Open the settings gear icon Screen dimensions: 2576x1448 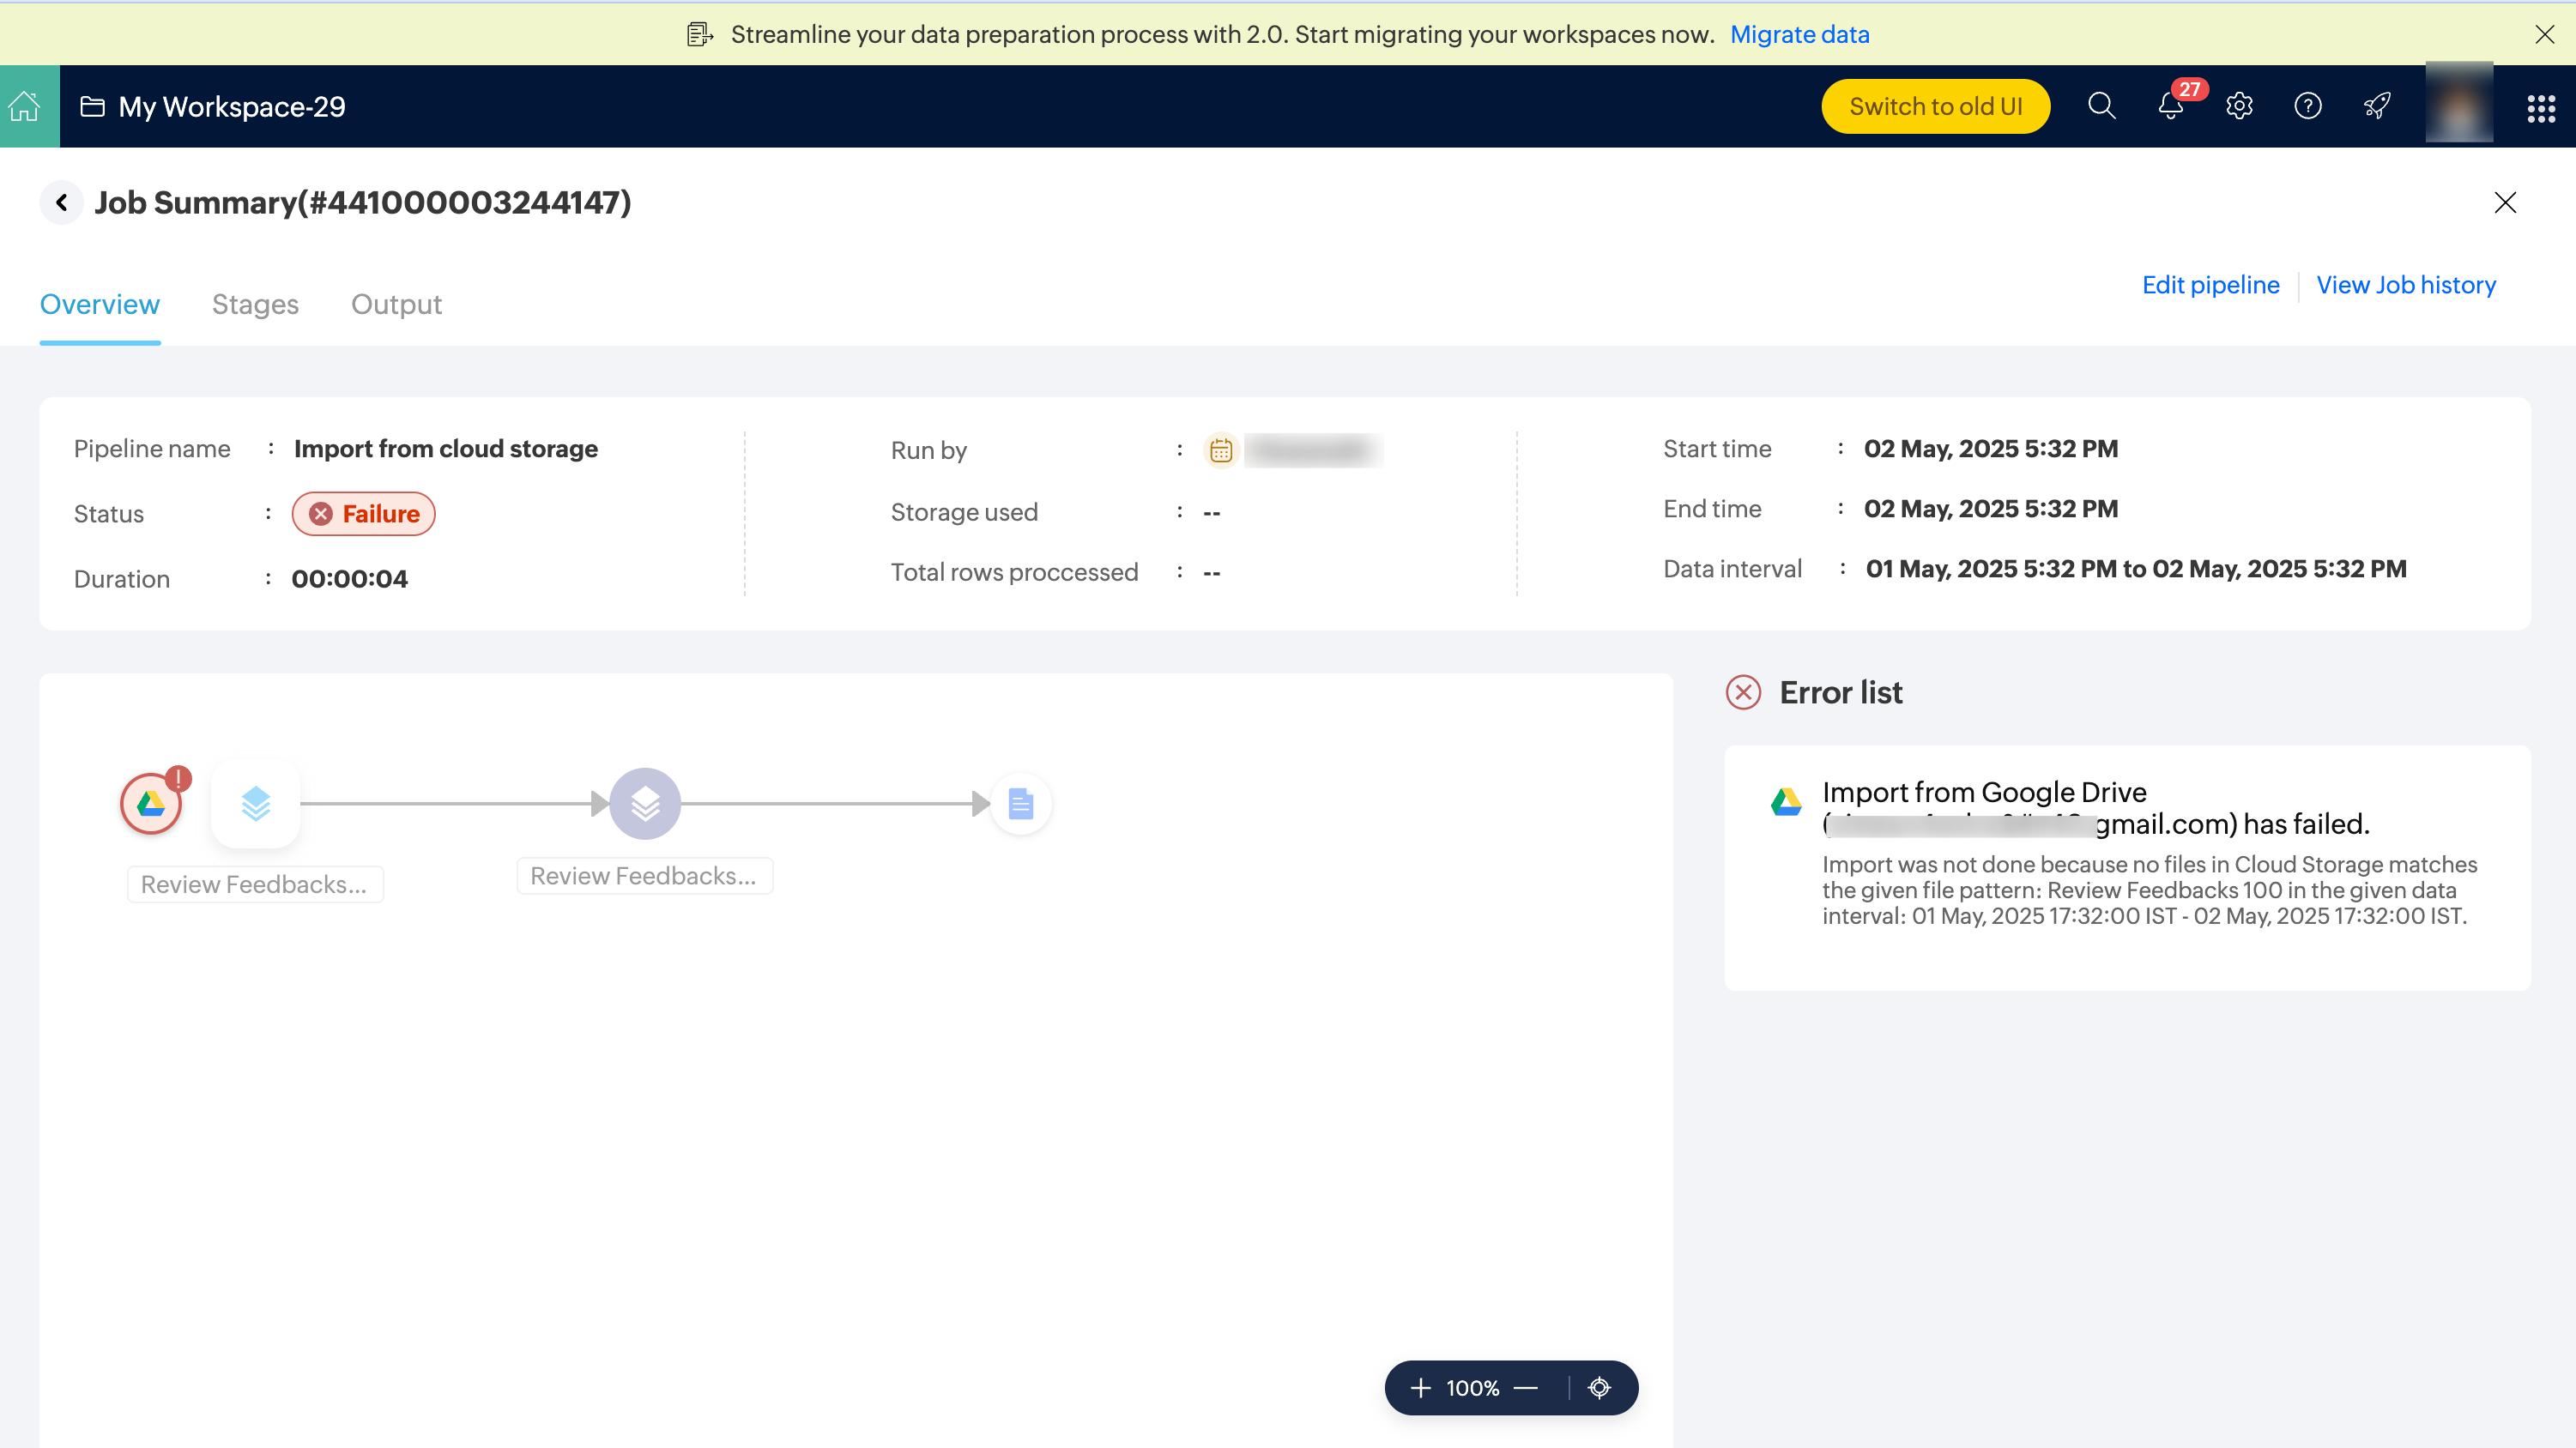pyautogui.click(x=2239, y=106)
